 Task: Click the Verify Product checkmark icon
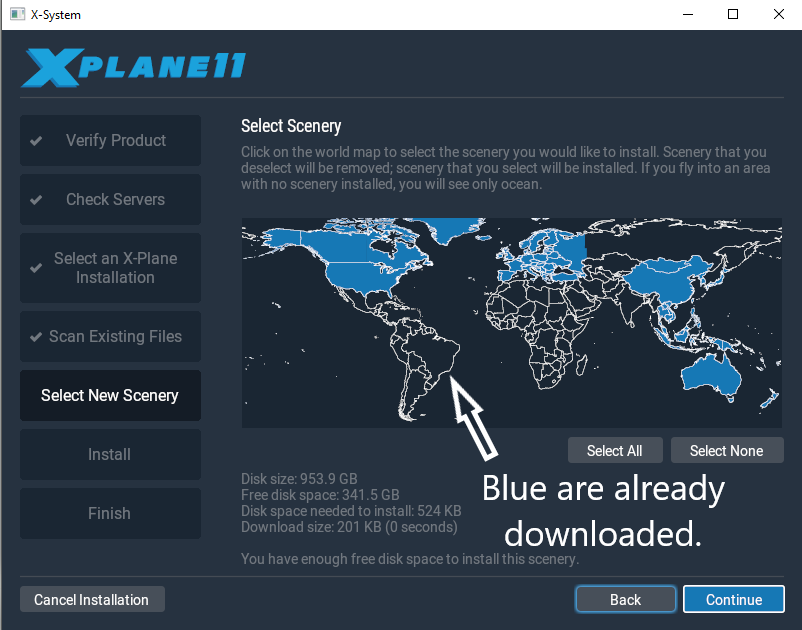pyautogui.click(x=36, y=141)
